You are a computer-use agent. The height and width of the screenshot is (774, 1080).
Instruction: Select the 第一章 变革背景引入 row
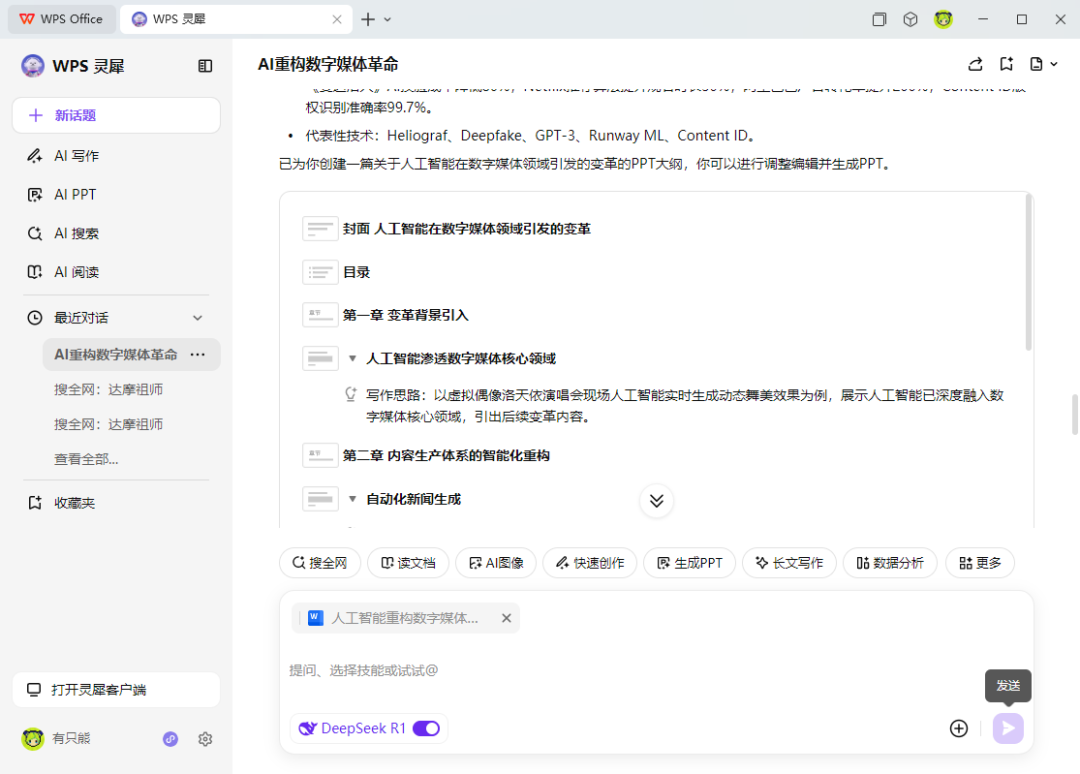pos(406,315)
